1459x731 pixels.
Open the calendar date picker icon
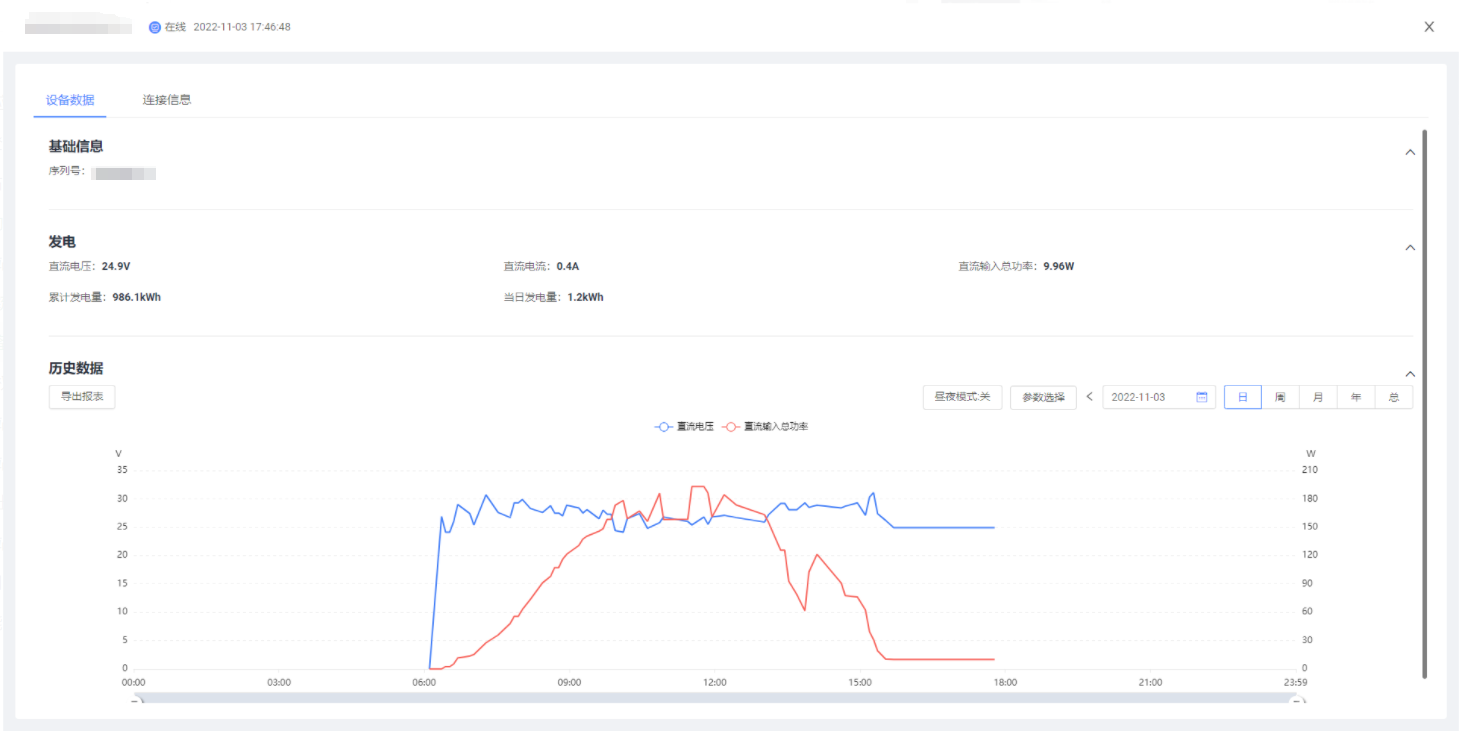(x=1202, y=397)
